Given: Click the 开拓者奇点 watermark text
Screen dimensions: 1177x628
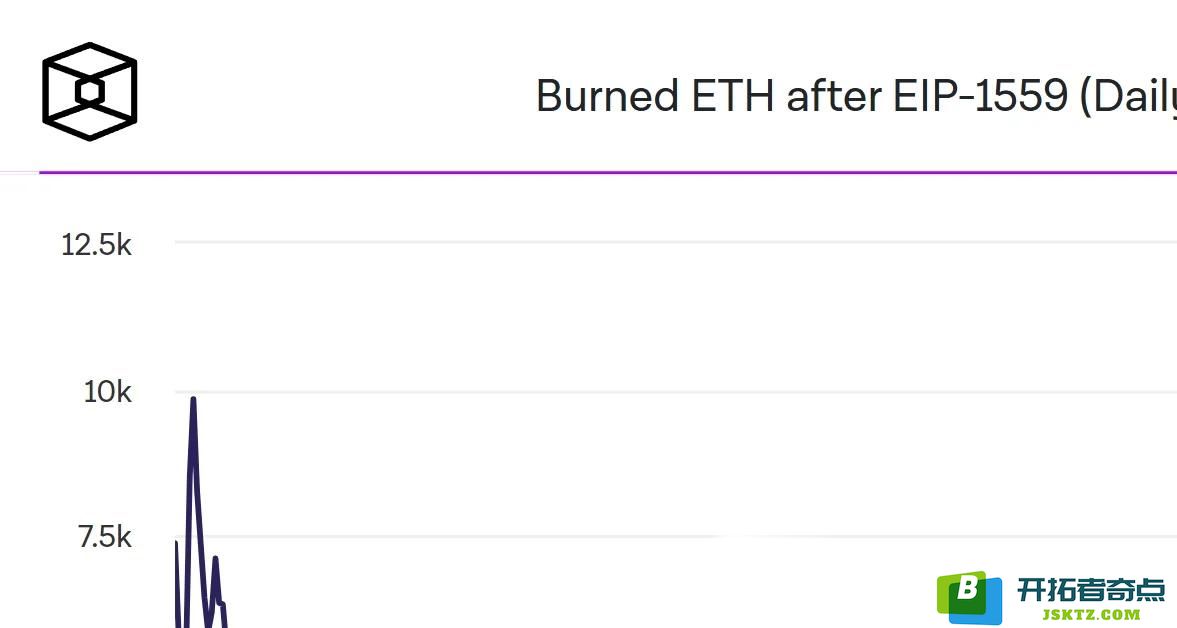Looking at the screenshot, I should tap(1091, 590).
